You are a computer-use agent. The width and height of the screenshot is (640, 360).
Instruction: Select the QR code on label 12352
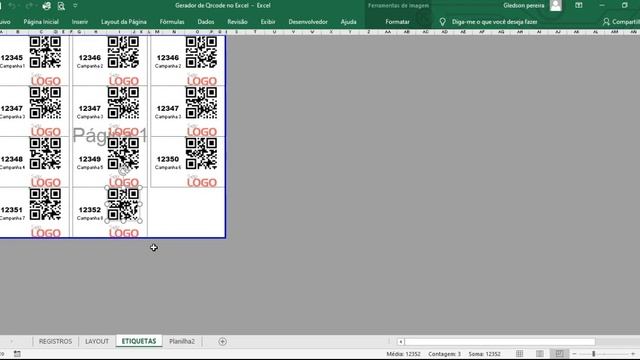point(123,204)
